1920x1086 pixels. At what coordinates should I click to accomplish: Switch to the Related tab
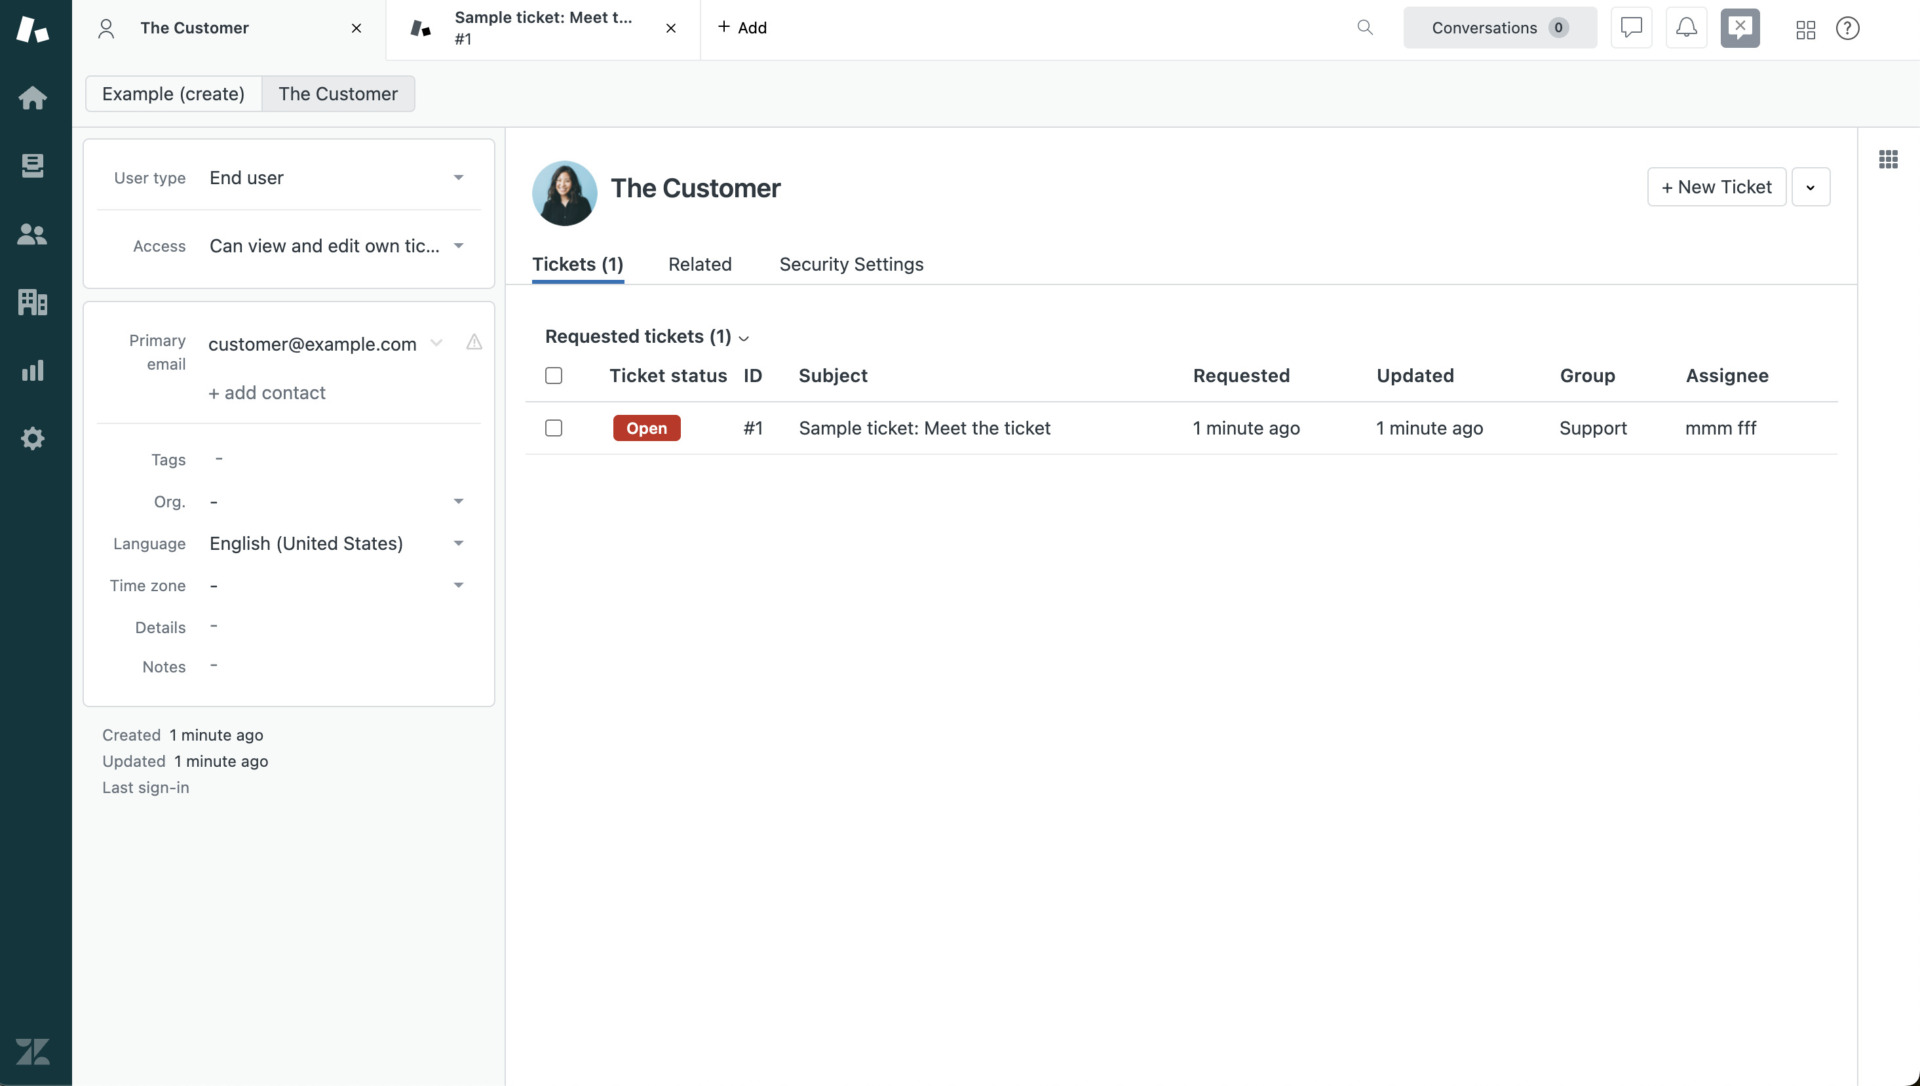[700, 264]
